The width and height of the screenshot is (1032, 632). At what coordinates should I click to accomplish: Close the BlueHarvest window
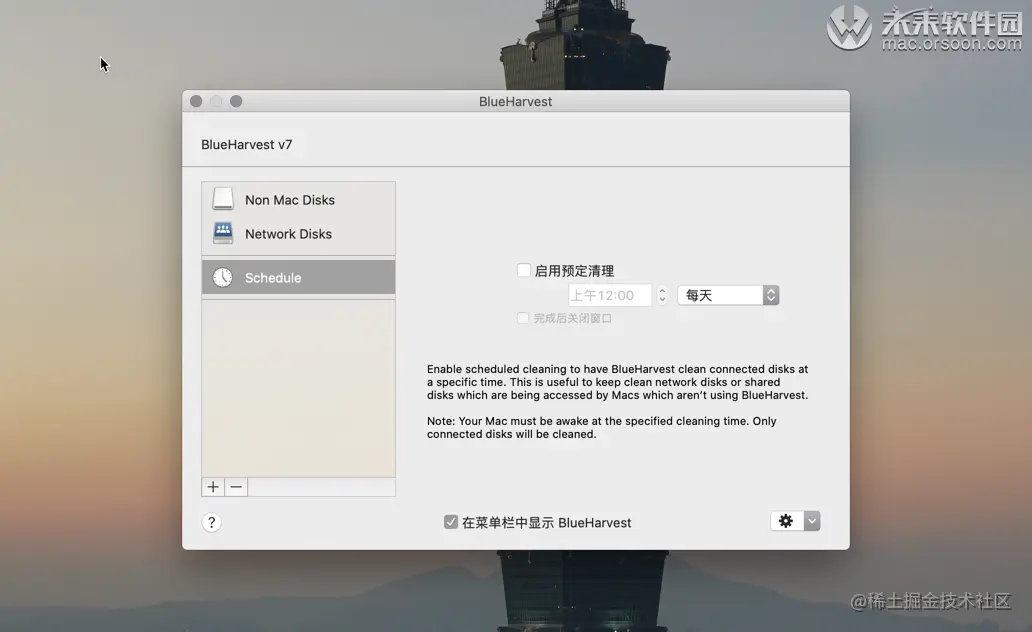[x=196, y=101]
